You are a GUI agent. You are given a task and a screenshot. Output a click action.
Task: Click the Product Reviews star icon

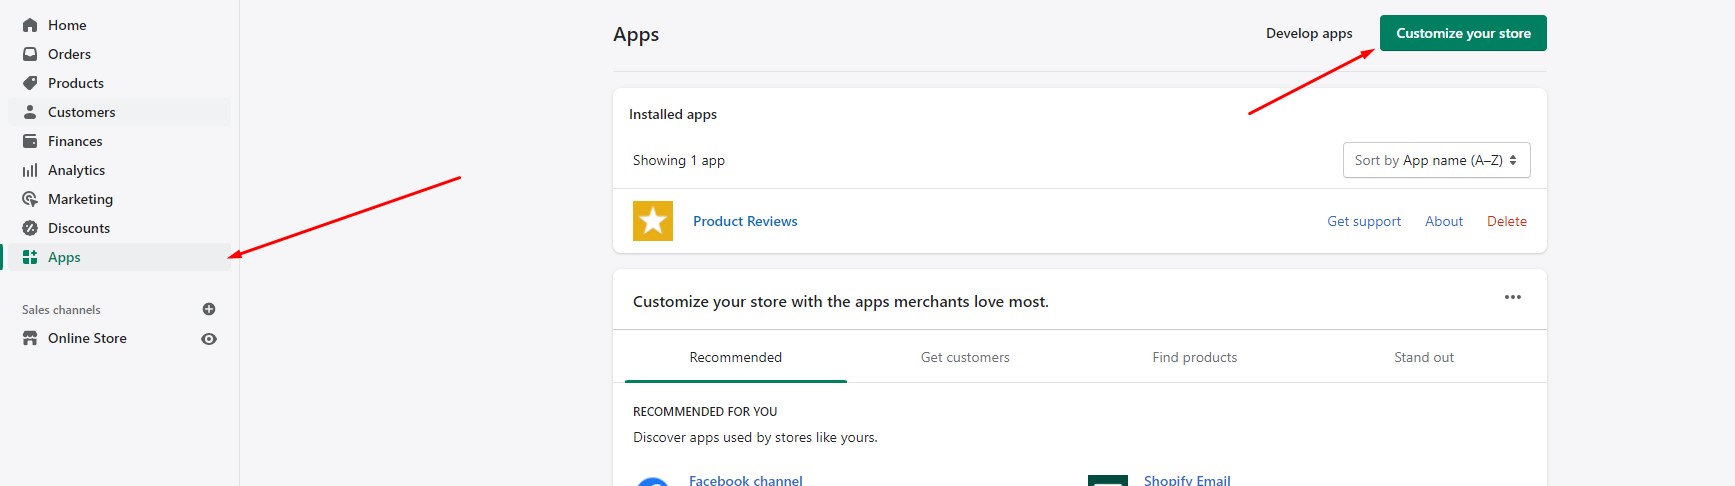[x=653, y=221]
